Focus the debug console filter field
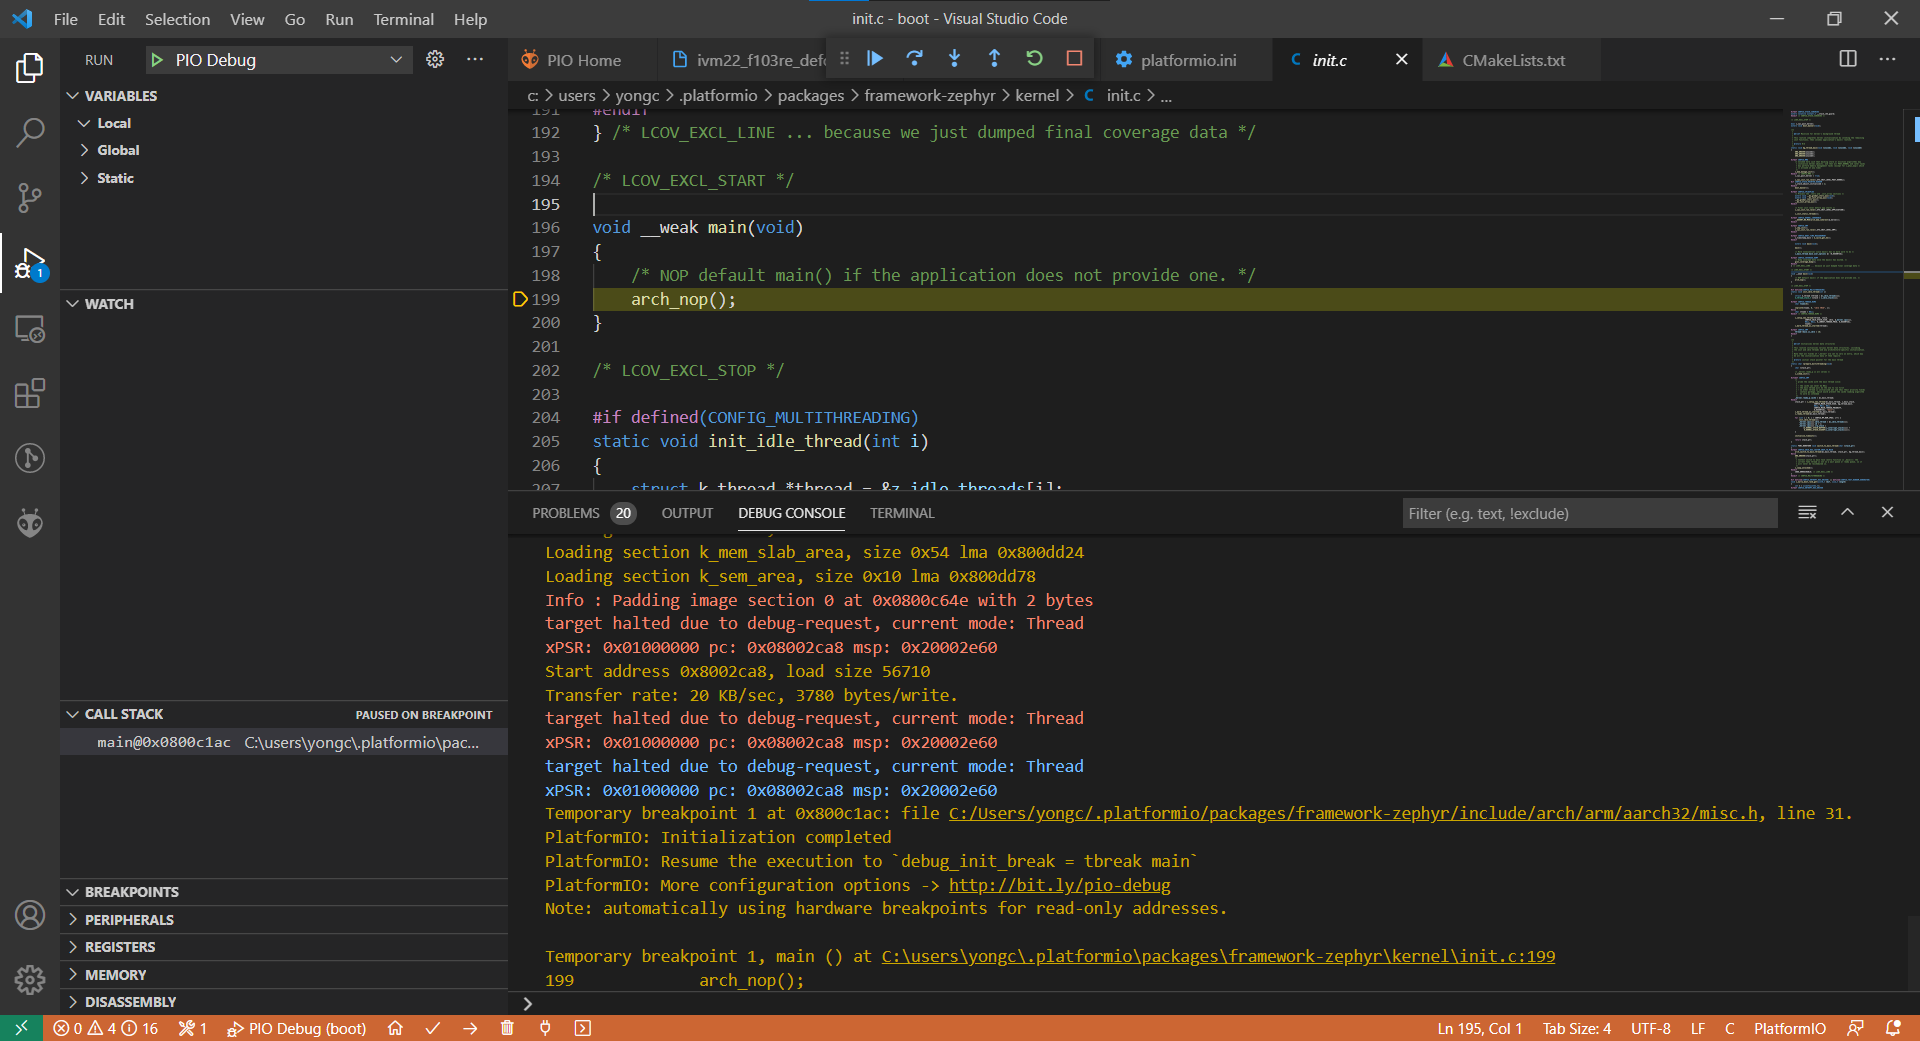 [x=1589, y=513]
